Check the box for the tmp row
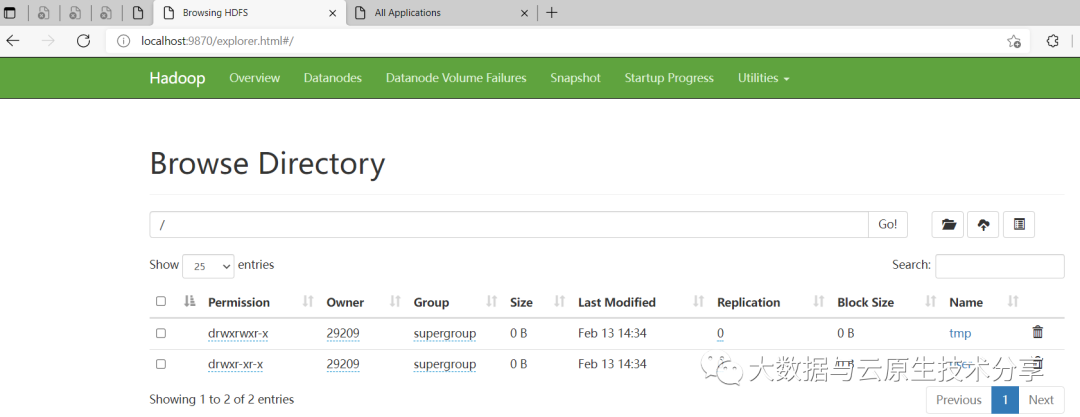The height and width of the screenshot is (417, 1080). coord(161,333)
